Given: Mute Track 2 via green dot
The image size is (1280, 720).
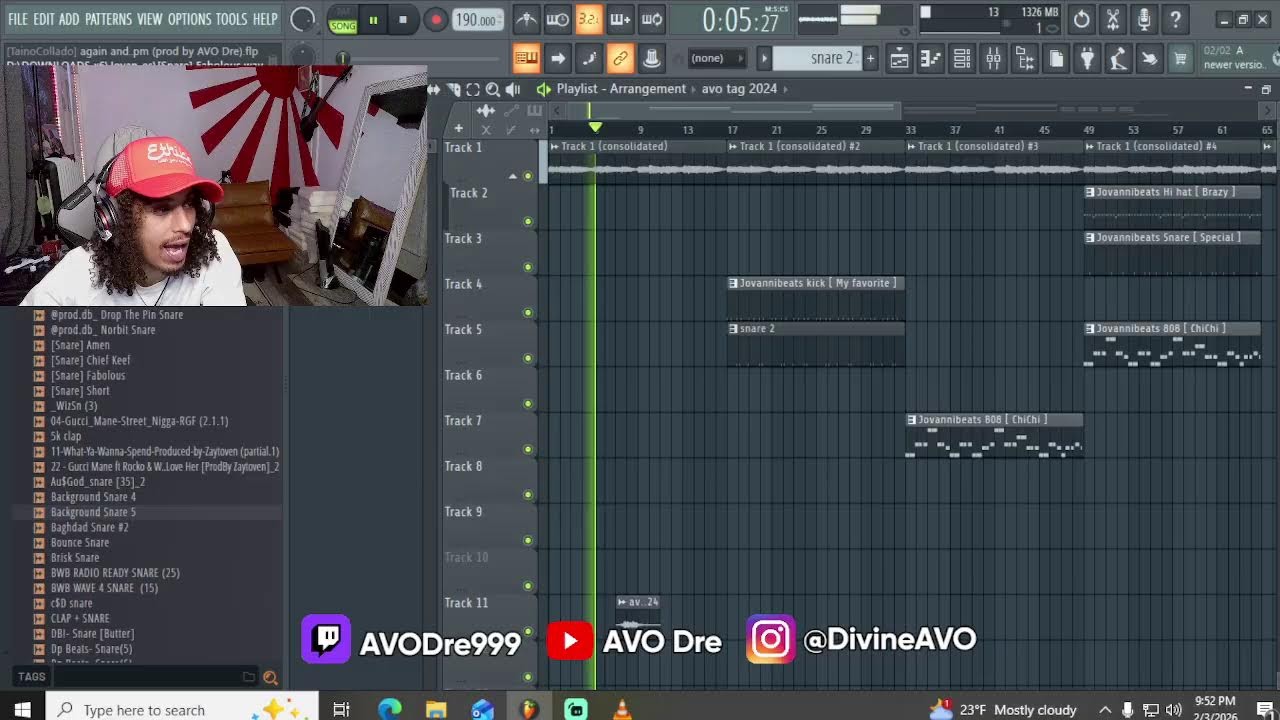Looking at the screenshot, I should [528, 222].
